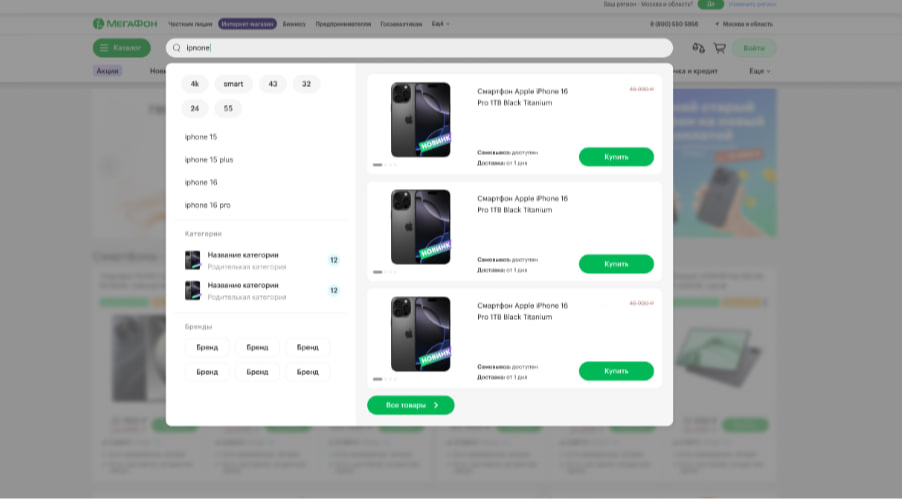Expand the Ещё menu beside Госзаказчикам
This screenshot has height=499, width=905.
pos(440,23)
